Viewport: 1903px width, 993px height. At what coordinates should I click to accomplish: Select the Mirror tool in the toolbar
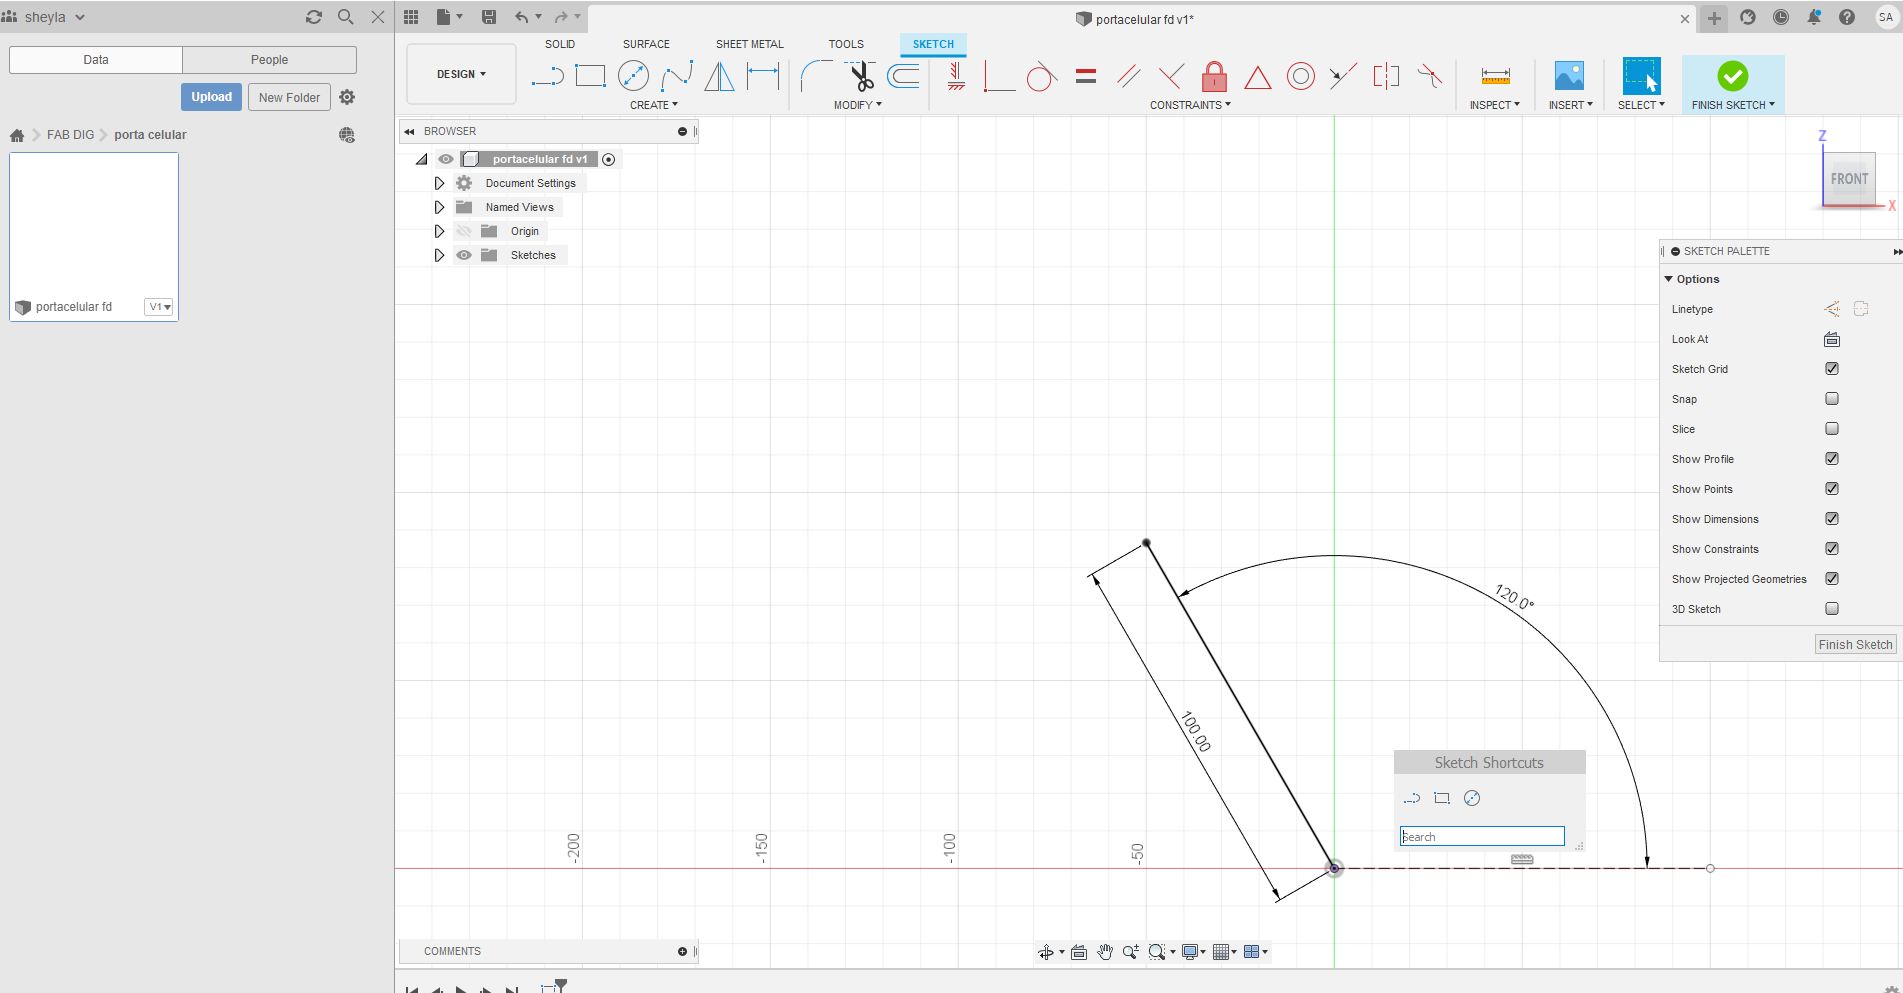(x=719, y=76)
